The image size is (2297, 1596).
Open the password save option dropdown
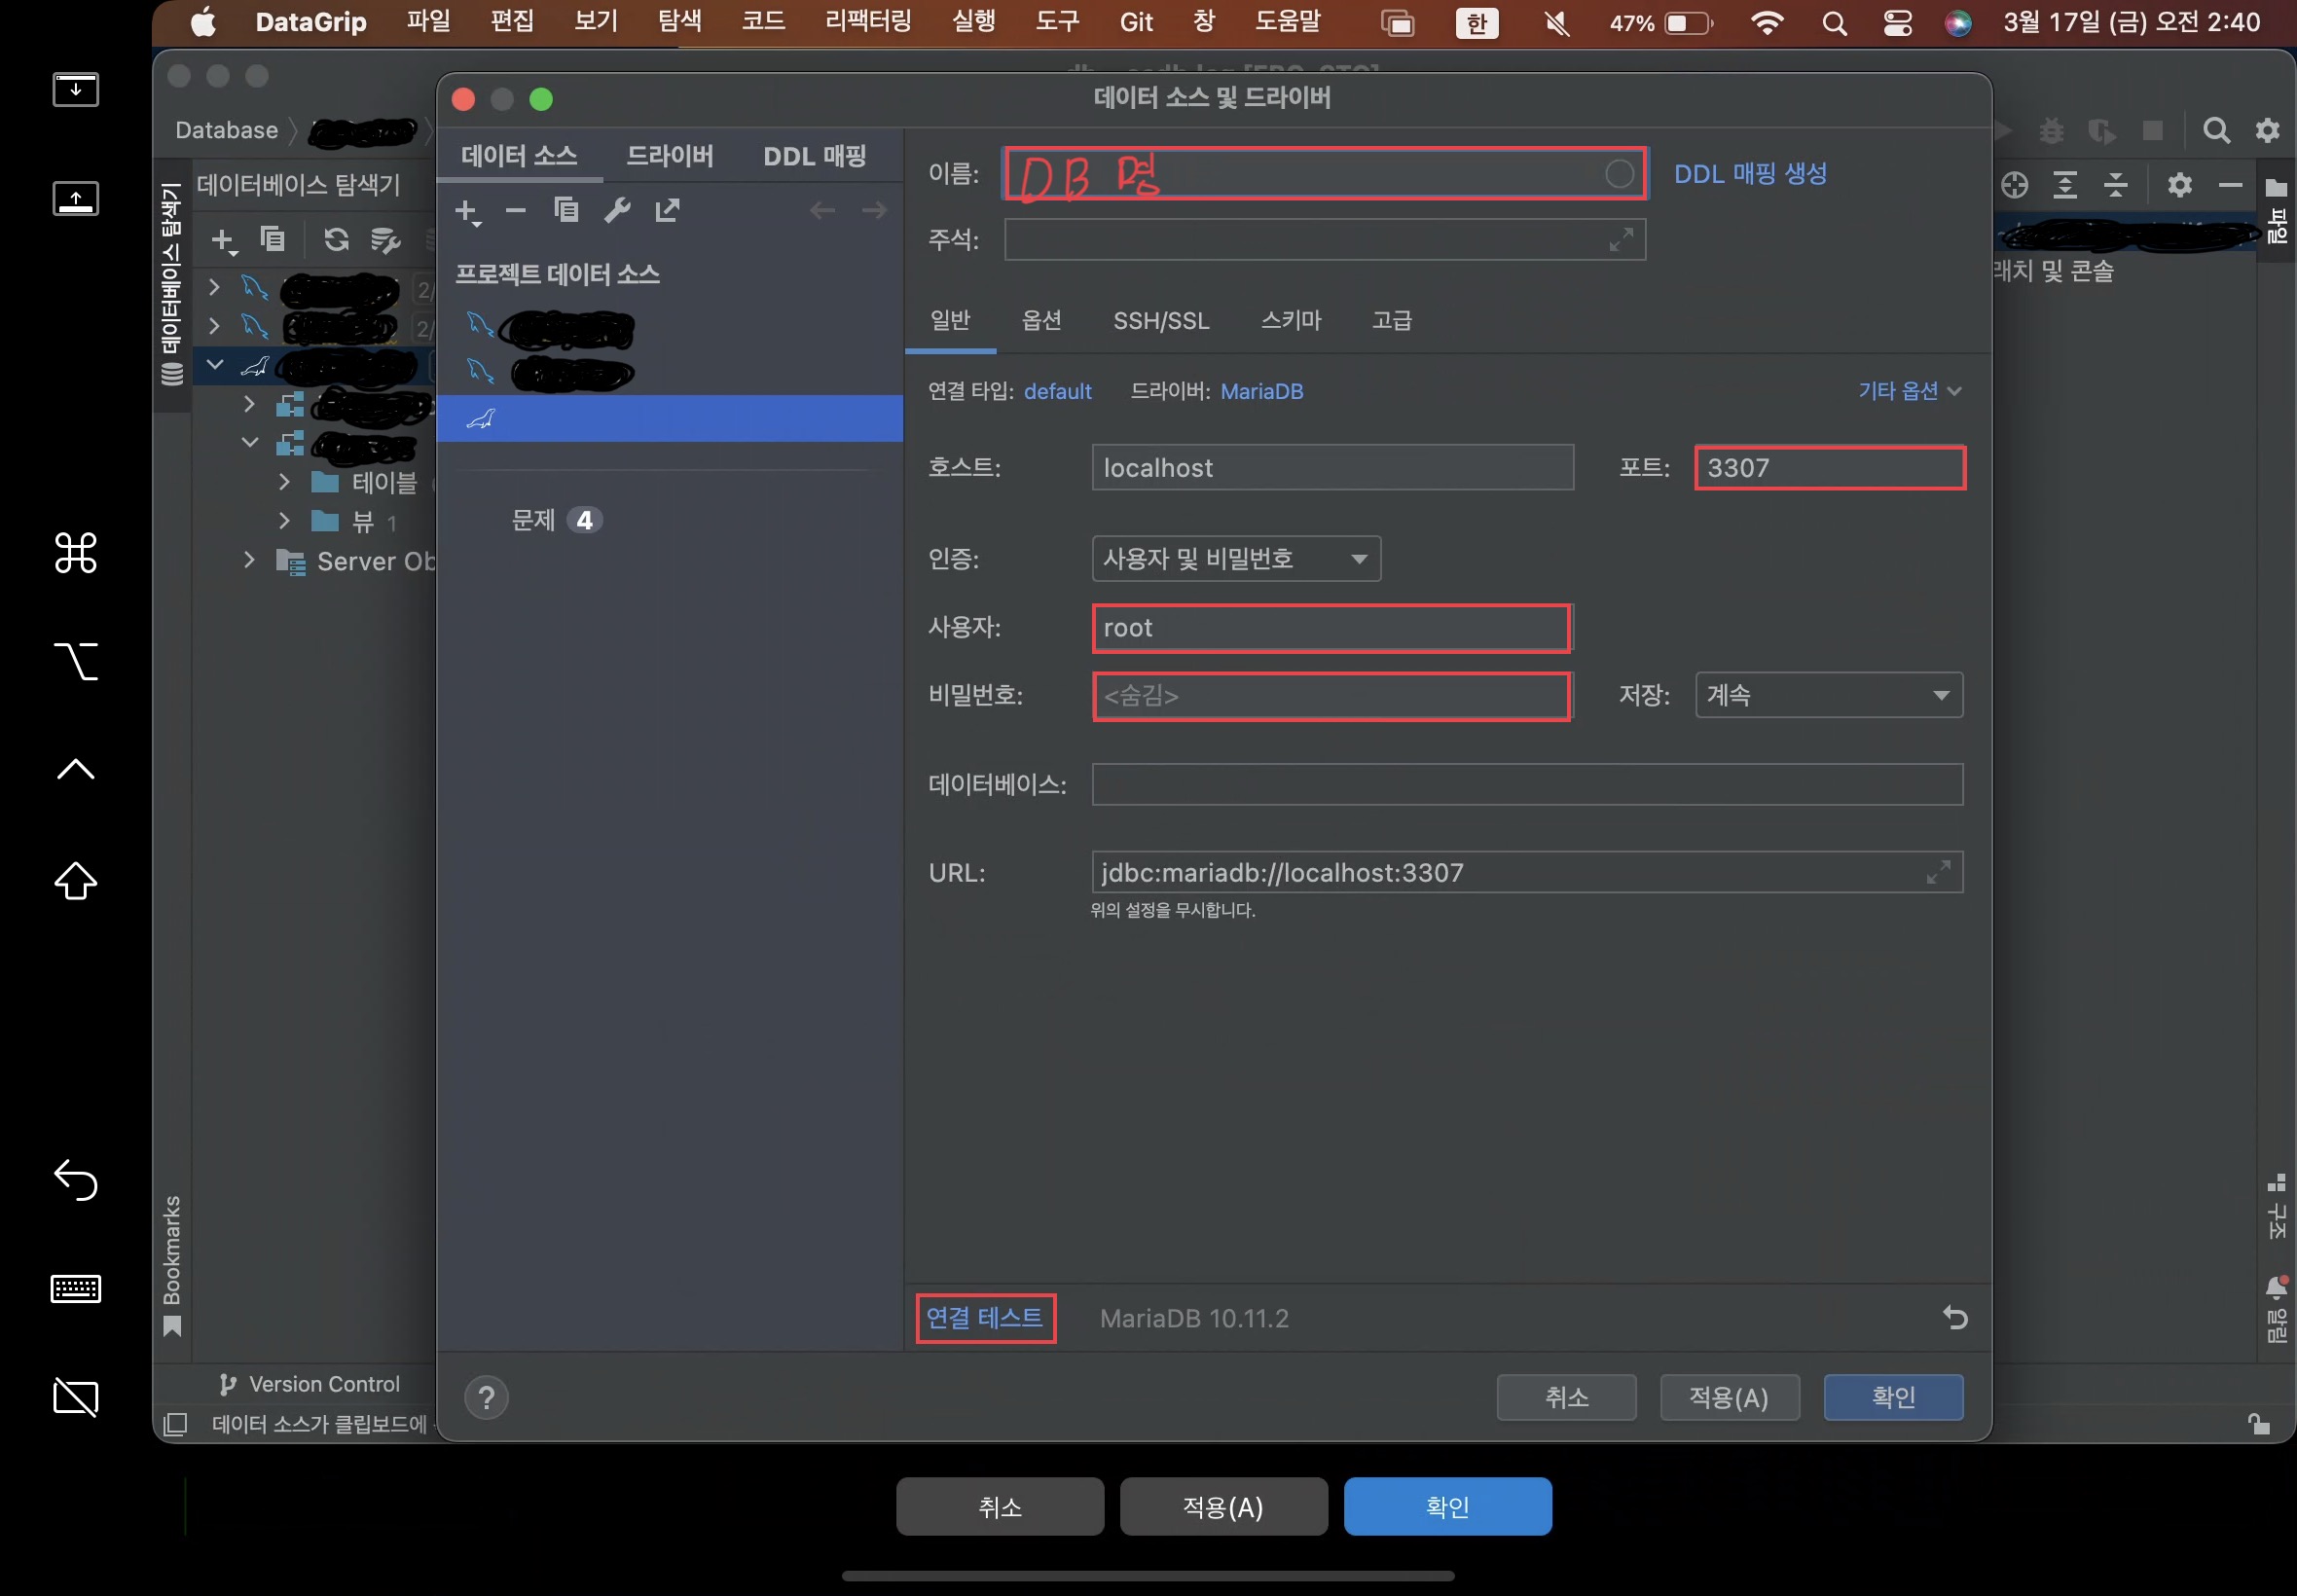(x=1827, y=695)
